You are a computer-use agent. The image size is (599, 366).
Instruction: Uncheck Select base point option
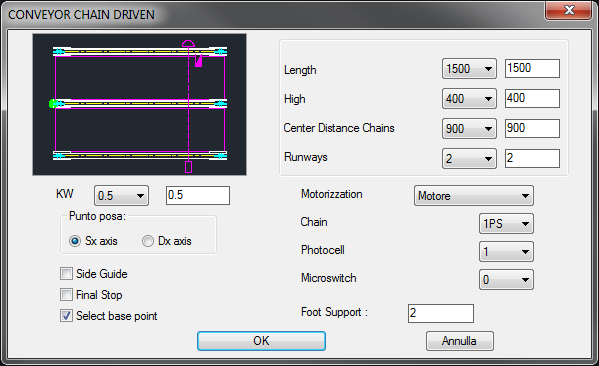pos(66,316)
